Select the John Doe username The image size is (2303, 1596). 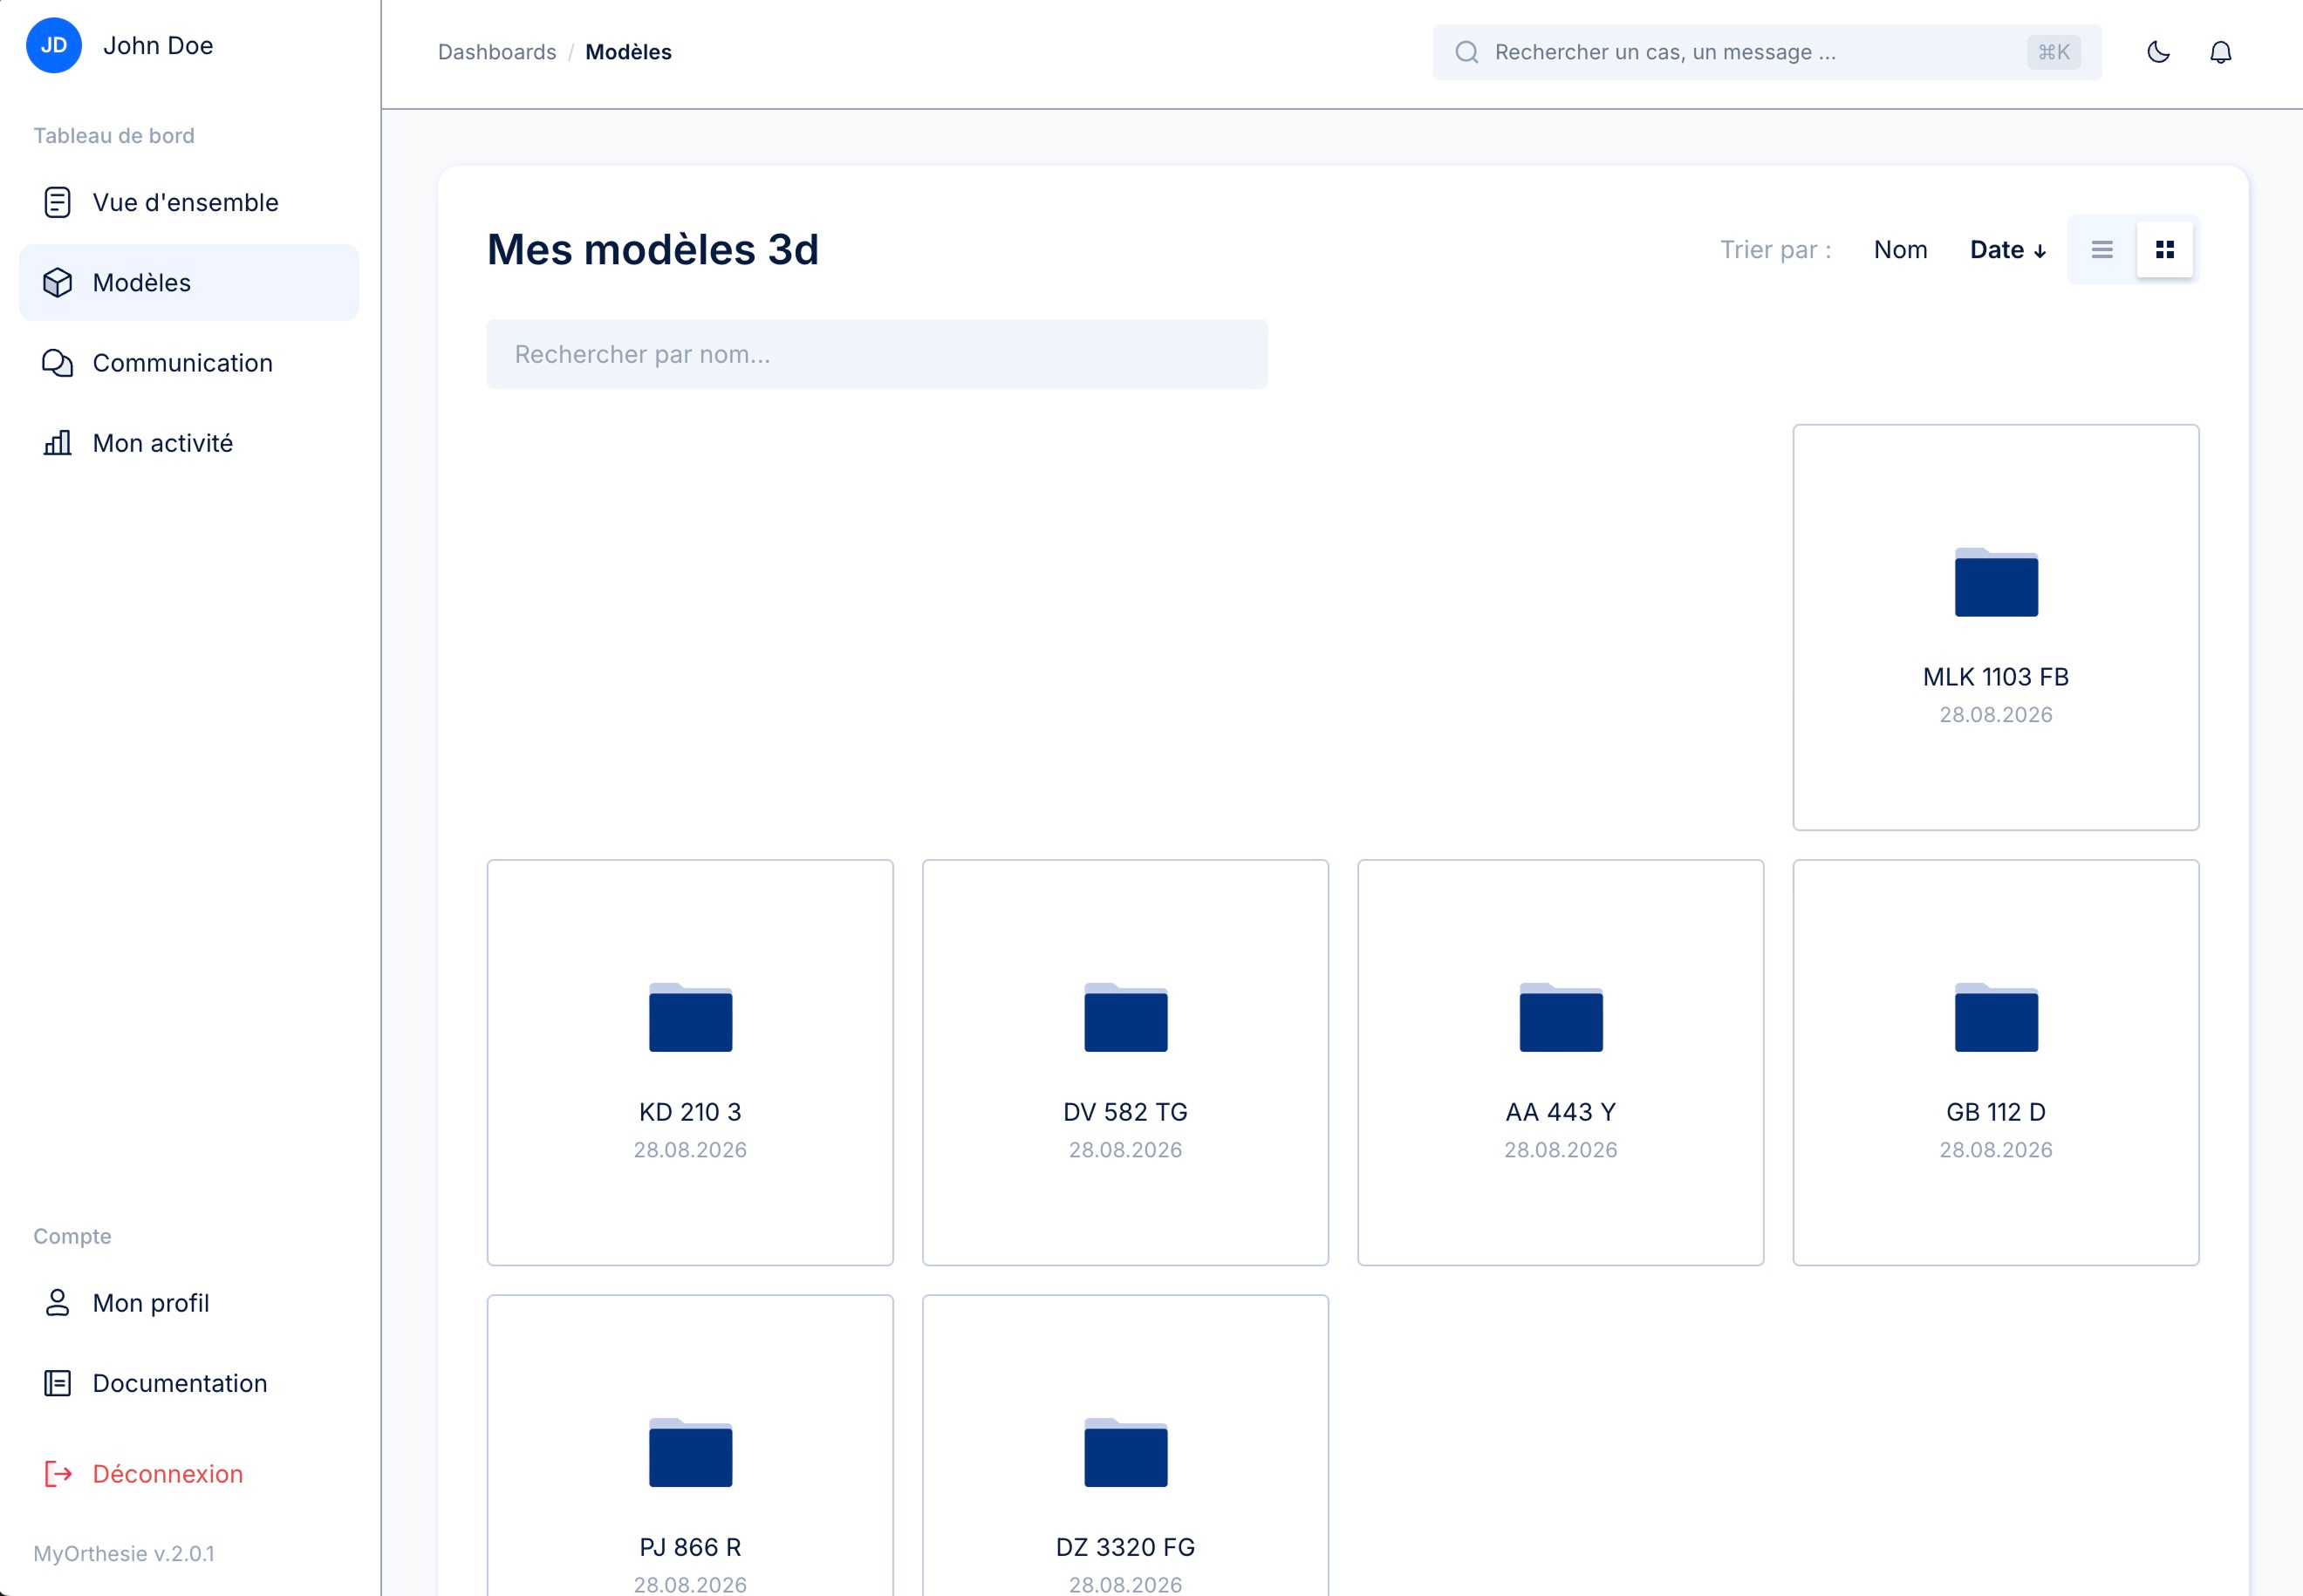pos(158,46)
